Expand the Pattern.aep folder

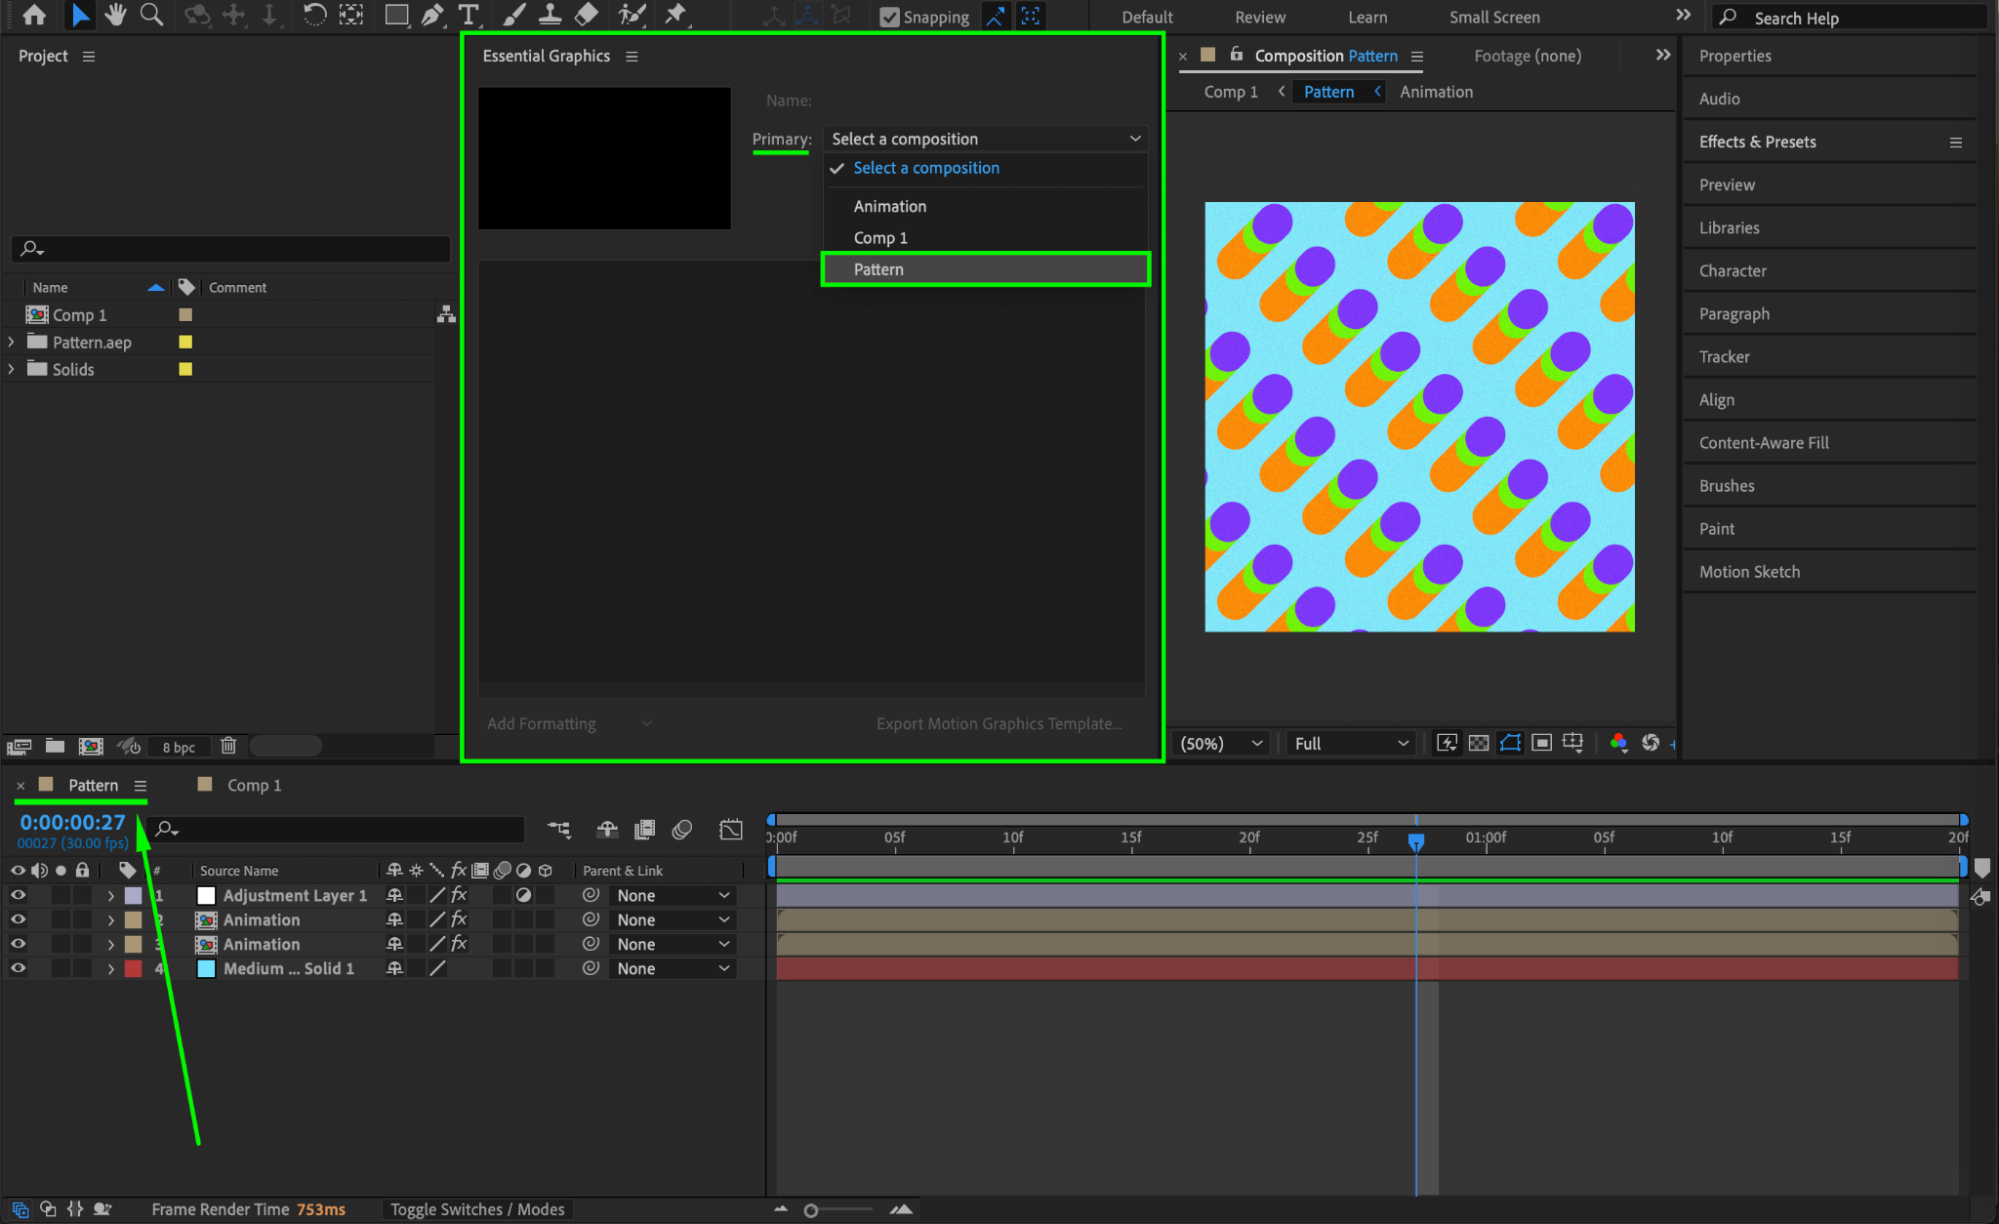(11, 342)
